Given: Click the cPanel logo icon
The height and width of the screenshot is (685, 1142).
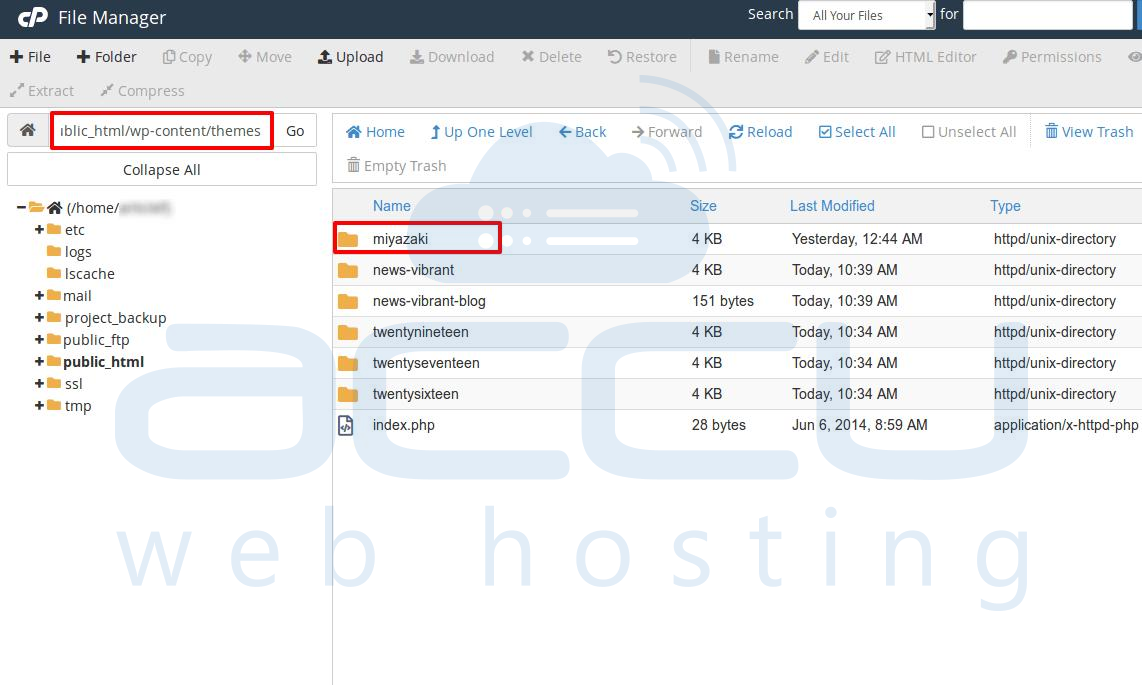Looking at the screenshot, I should click(33, 17).
